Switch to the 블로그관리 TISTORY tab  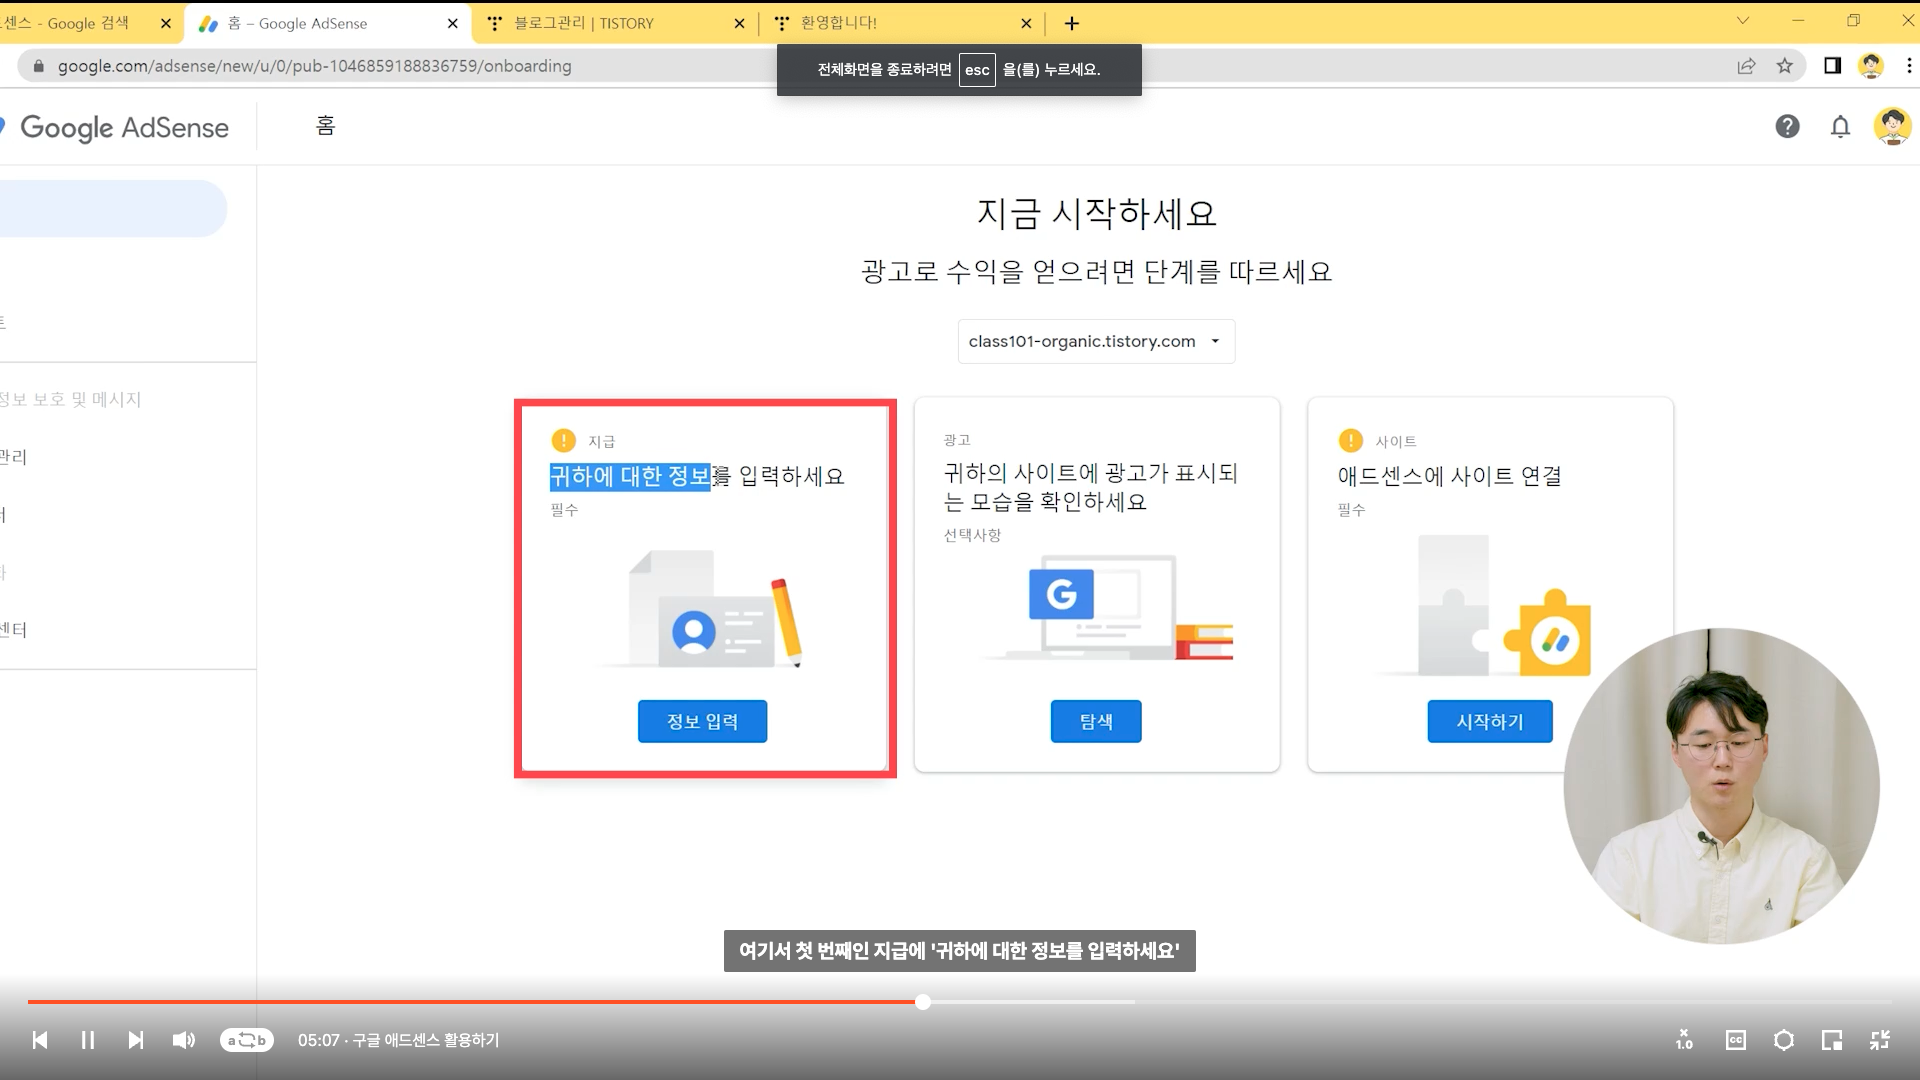point(600,23)
